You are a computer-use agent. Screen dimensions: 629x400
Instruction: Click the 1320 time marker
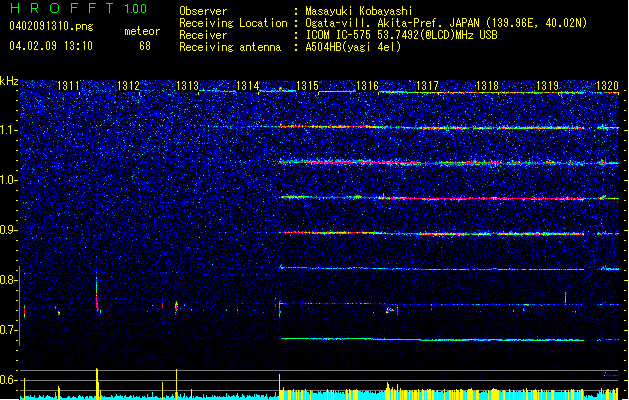pos(607,86)
